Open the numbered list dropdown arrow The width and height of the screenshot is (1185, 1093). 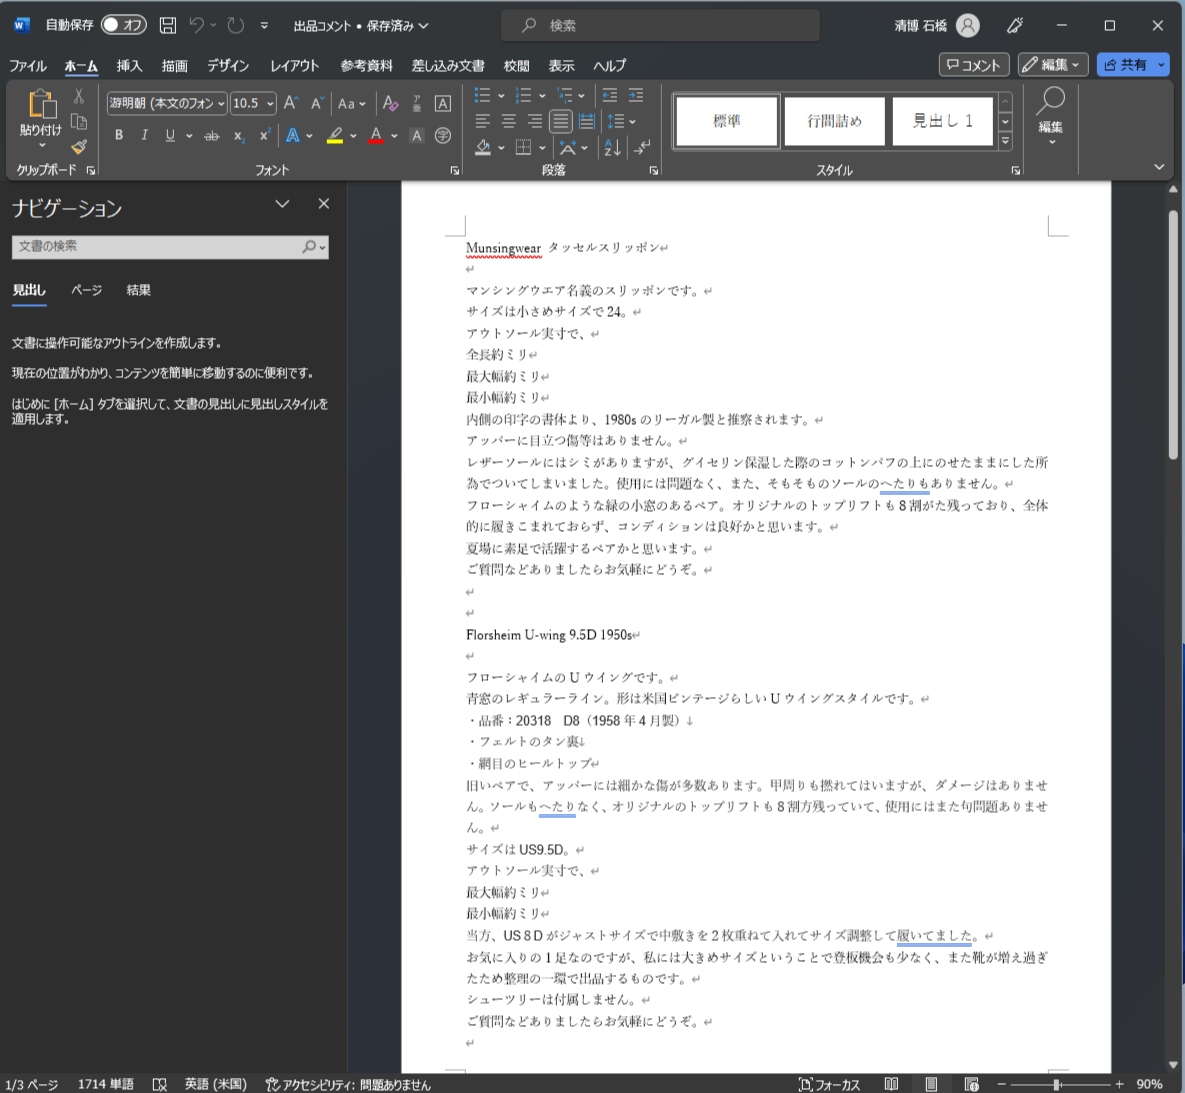tap(542, 96)
